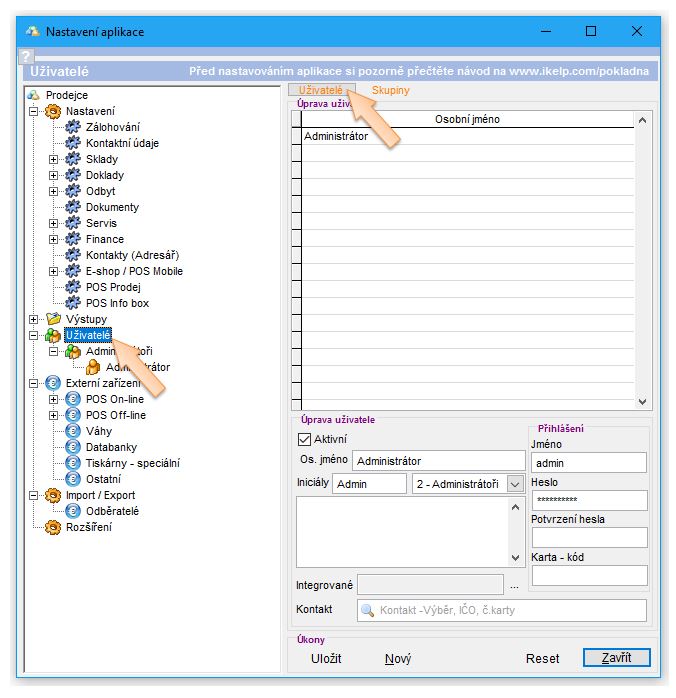This screenshot has width=676, height=698.
Task: Expand the Finance tree node
Action: click(53, 239)
